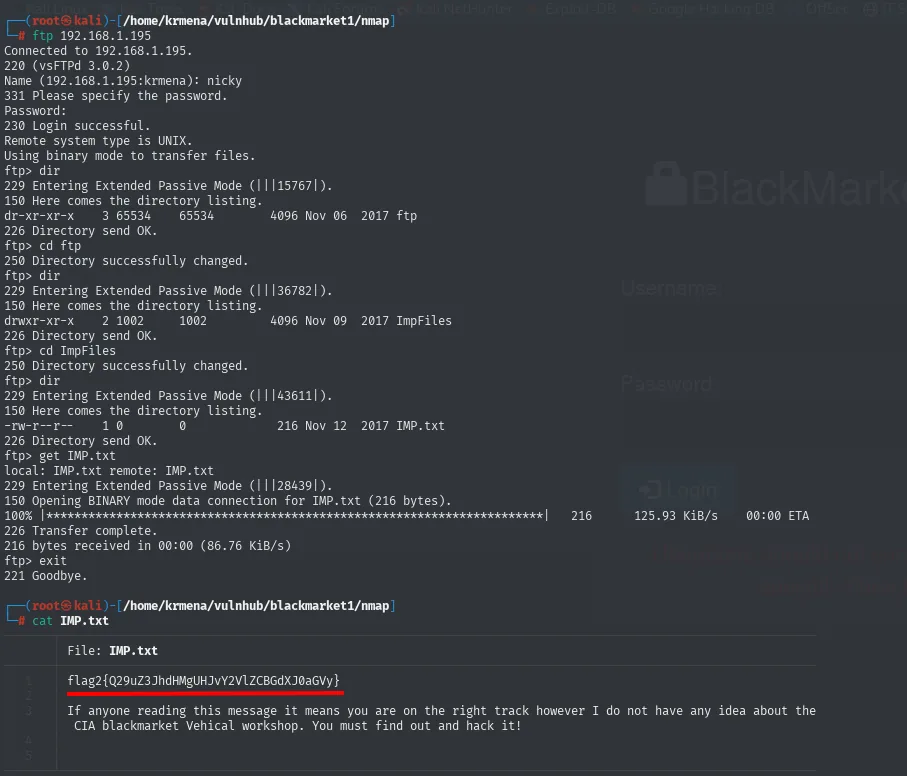The width and height of the screenshot is (907, 776).
Task: Select 'Remote system type is UNIX.' line
Action: (98, 141)
